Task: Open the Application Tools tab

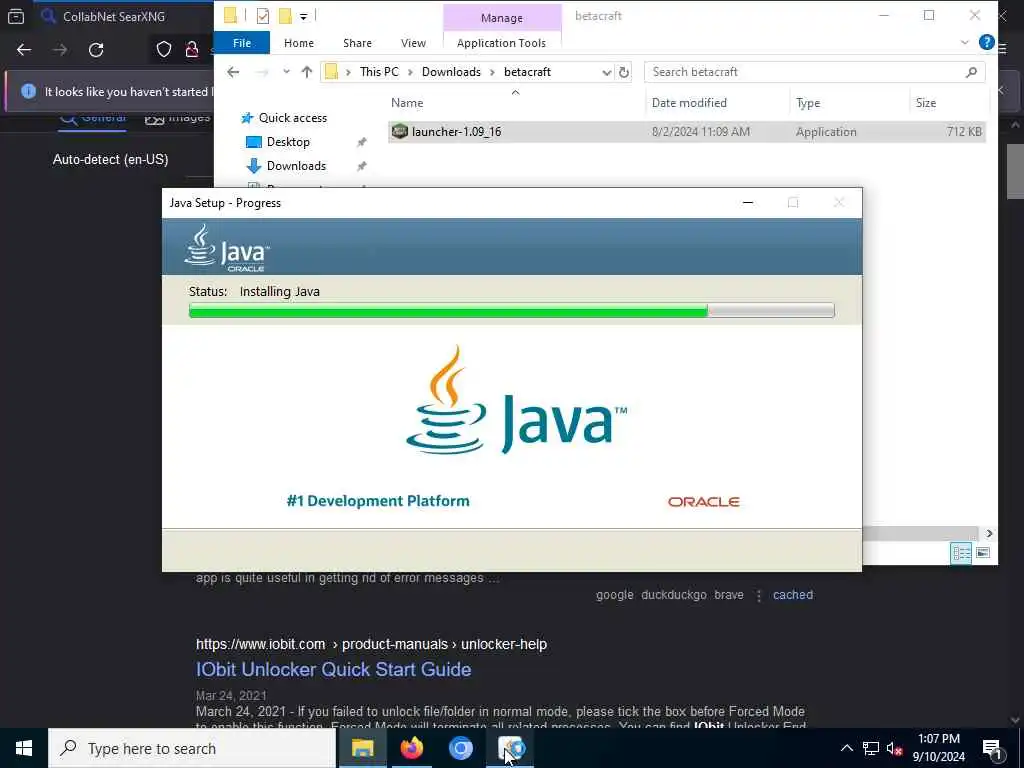Action: (501, 43)
